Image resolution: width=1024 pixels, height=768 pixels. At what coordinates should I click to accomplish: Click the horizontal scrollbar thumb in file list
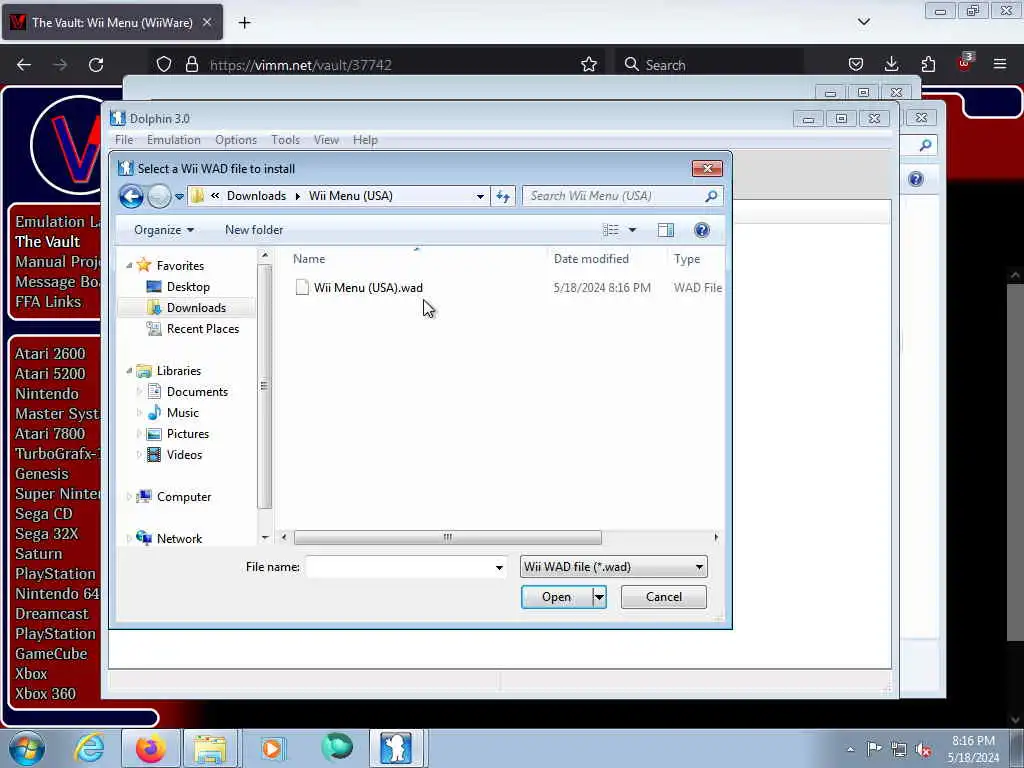pyautogui.click(x=447, y=537)
